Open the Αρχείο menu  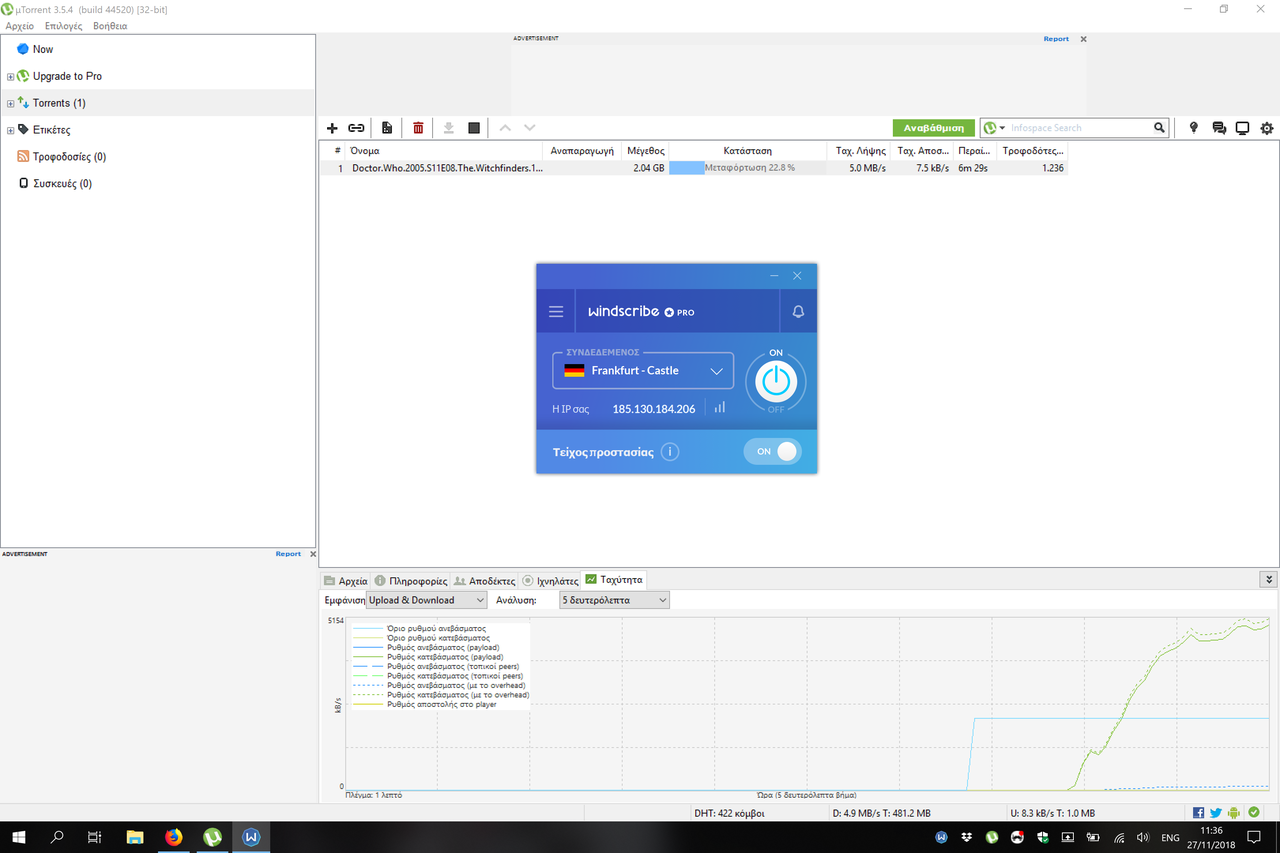point(20,26)
